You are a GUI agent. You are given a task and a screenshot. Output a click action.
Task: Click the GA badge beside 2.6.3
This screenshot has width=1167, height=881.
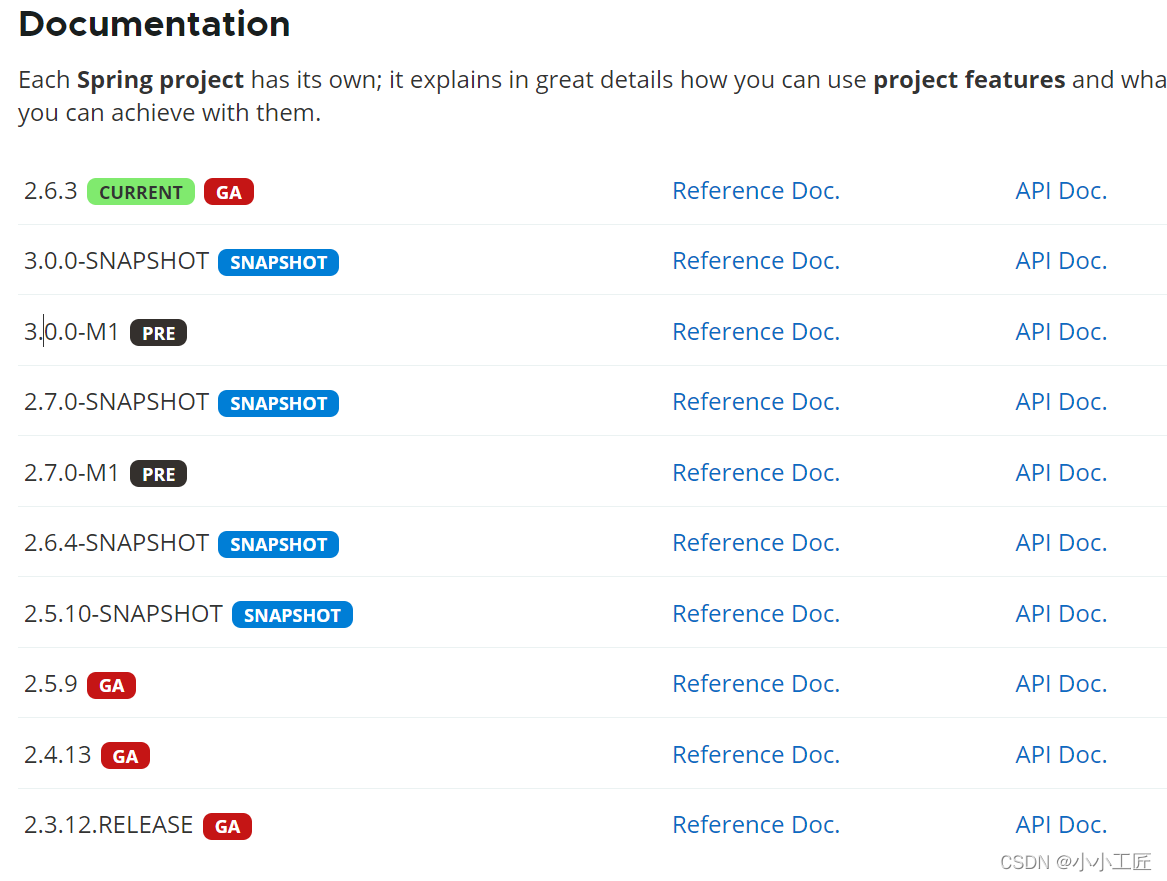[229, 192]
